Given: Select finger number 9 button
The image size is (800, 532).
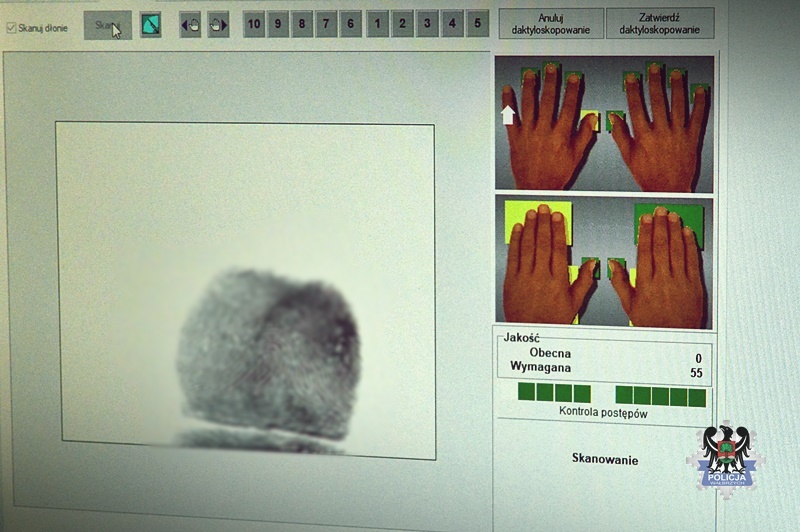Looking at the screenshot, I should tap(277, 23).
